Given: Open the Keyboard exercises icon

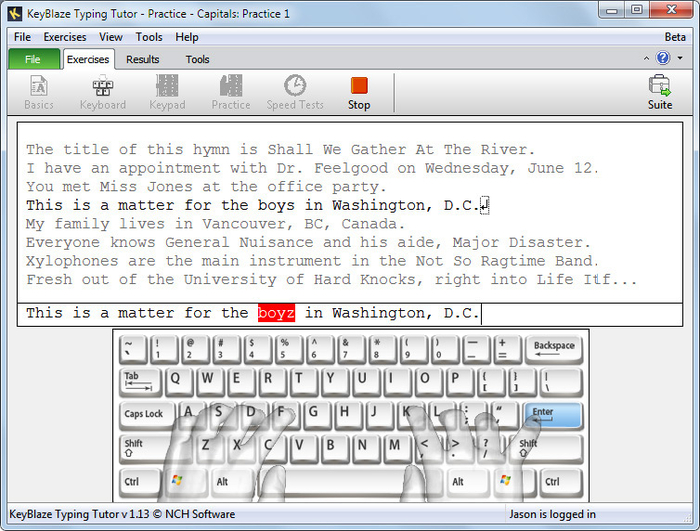Looking at the screenshot, I should (x=103, y=92).
